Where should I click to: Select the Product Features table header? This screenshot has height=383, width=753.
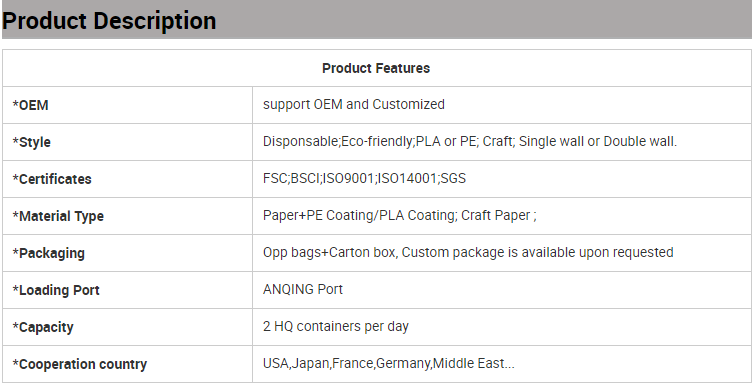[376, 68]
